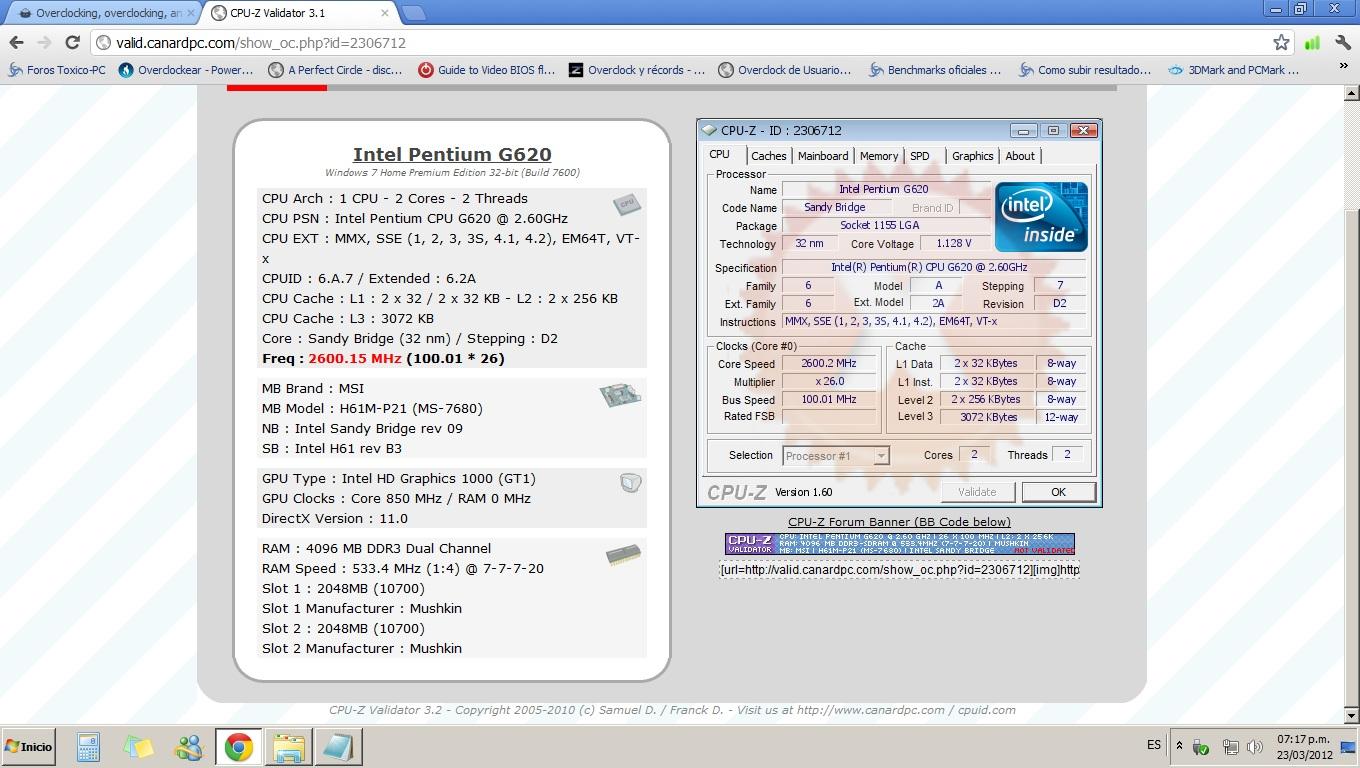Open the SPD tab in CPU-Z

(x=920, y=156)
